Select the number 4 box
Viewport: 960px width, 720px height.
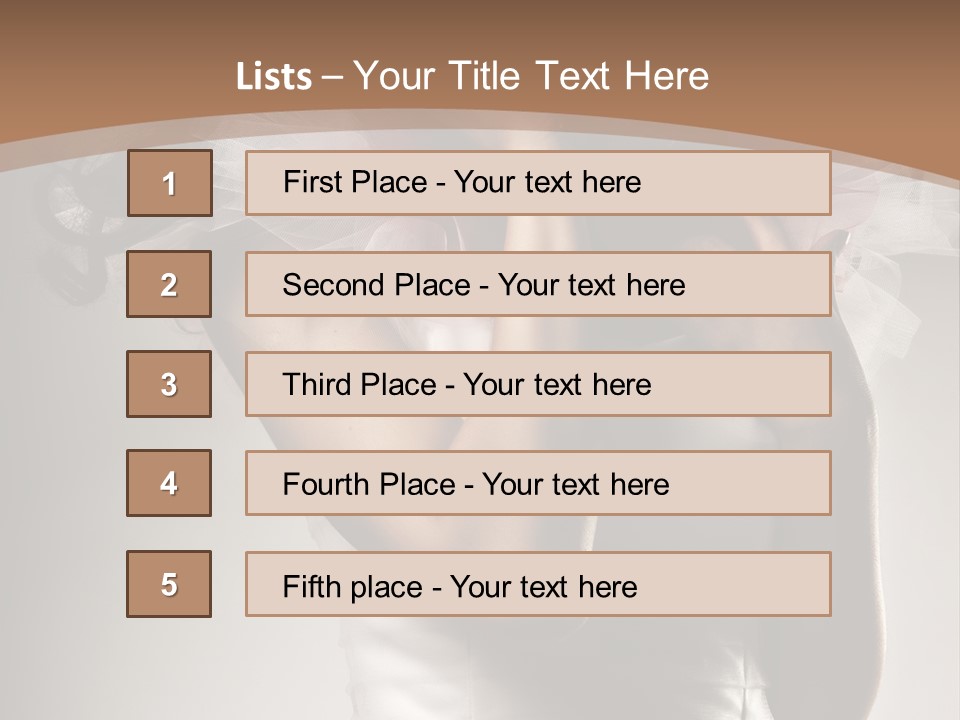click(169, 483)
